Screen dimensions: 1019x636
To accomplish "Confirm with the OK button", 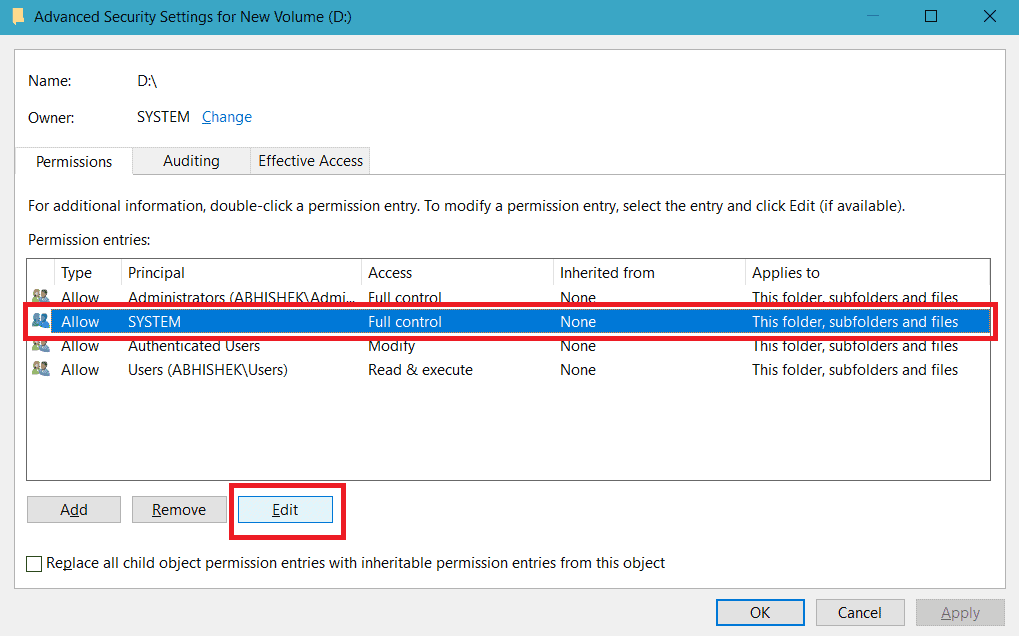I will tap(760, 613).
